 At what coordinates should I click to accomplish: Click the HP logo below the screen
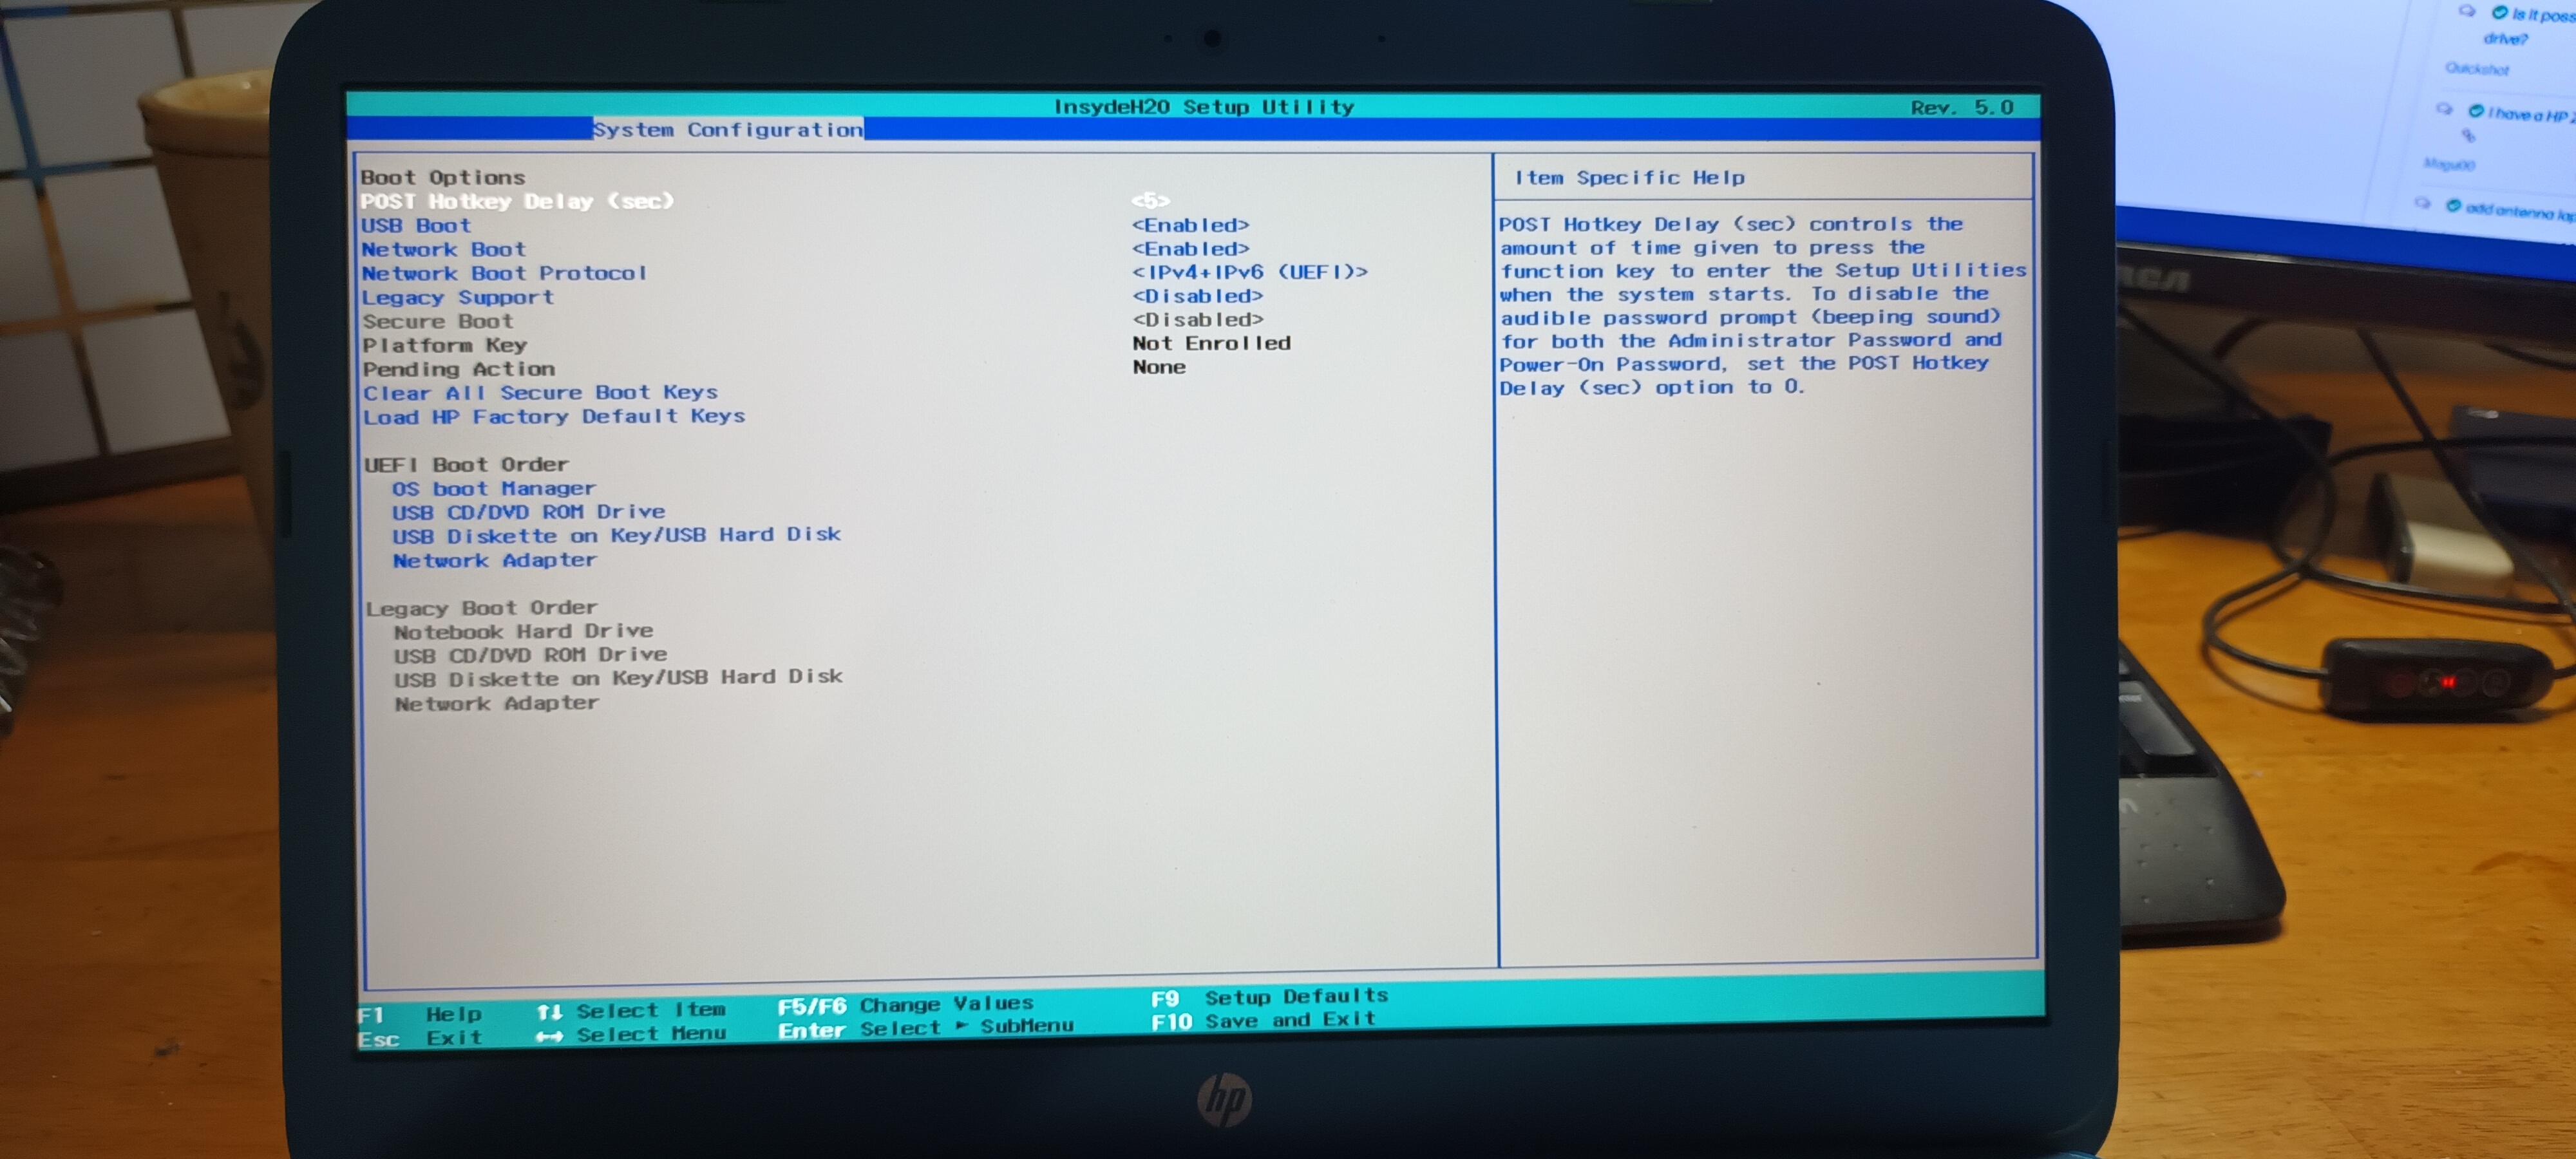(1224, 1099)
